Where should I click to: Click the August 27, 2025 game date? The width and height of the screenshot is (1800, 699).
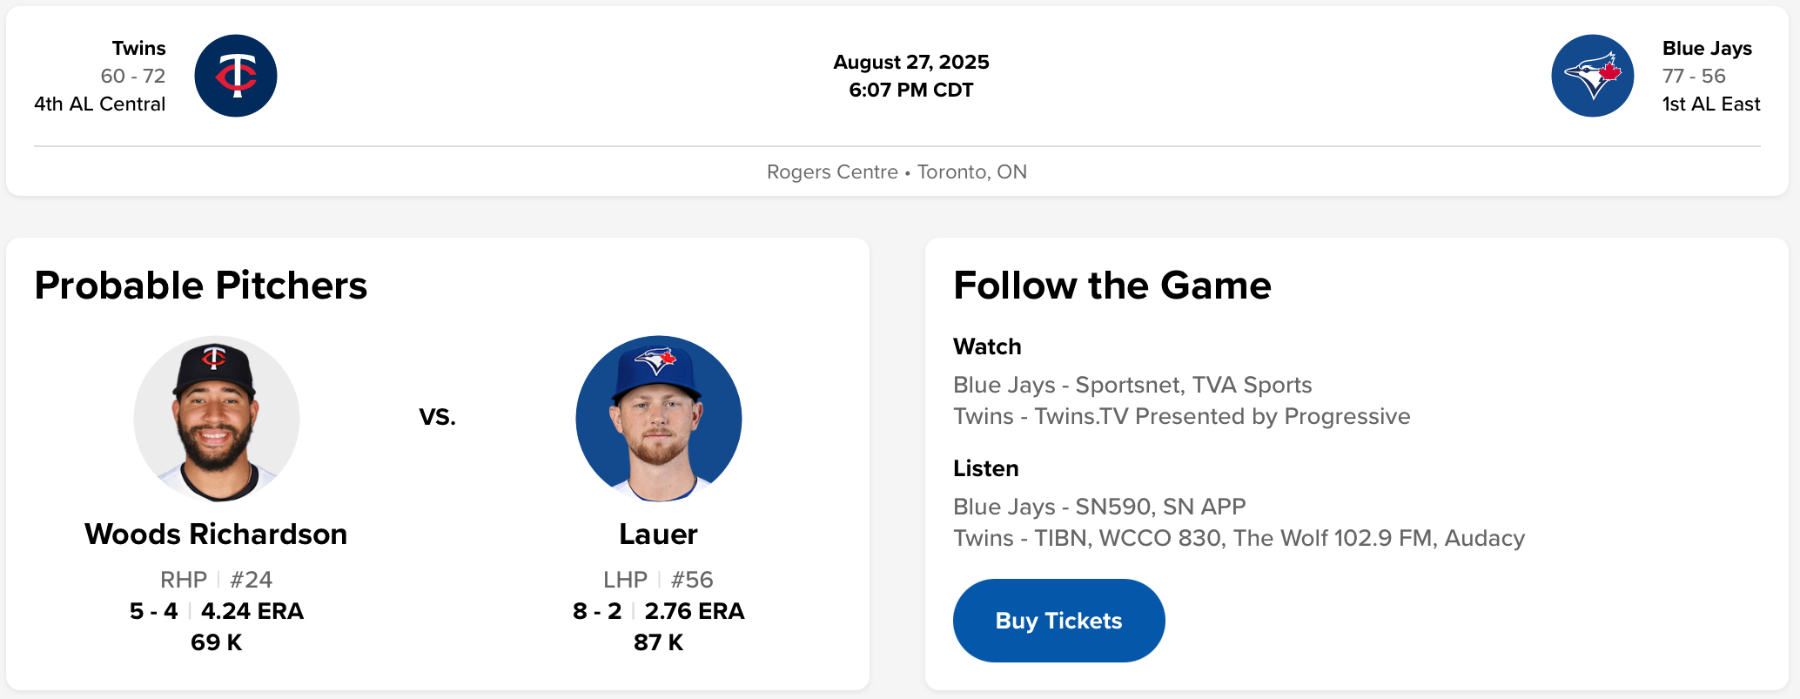pos(910,62)
